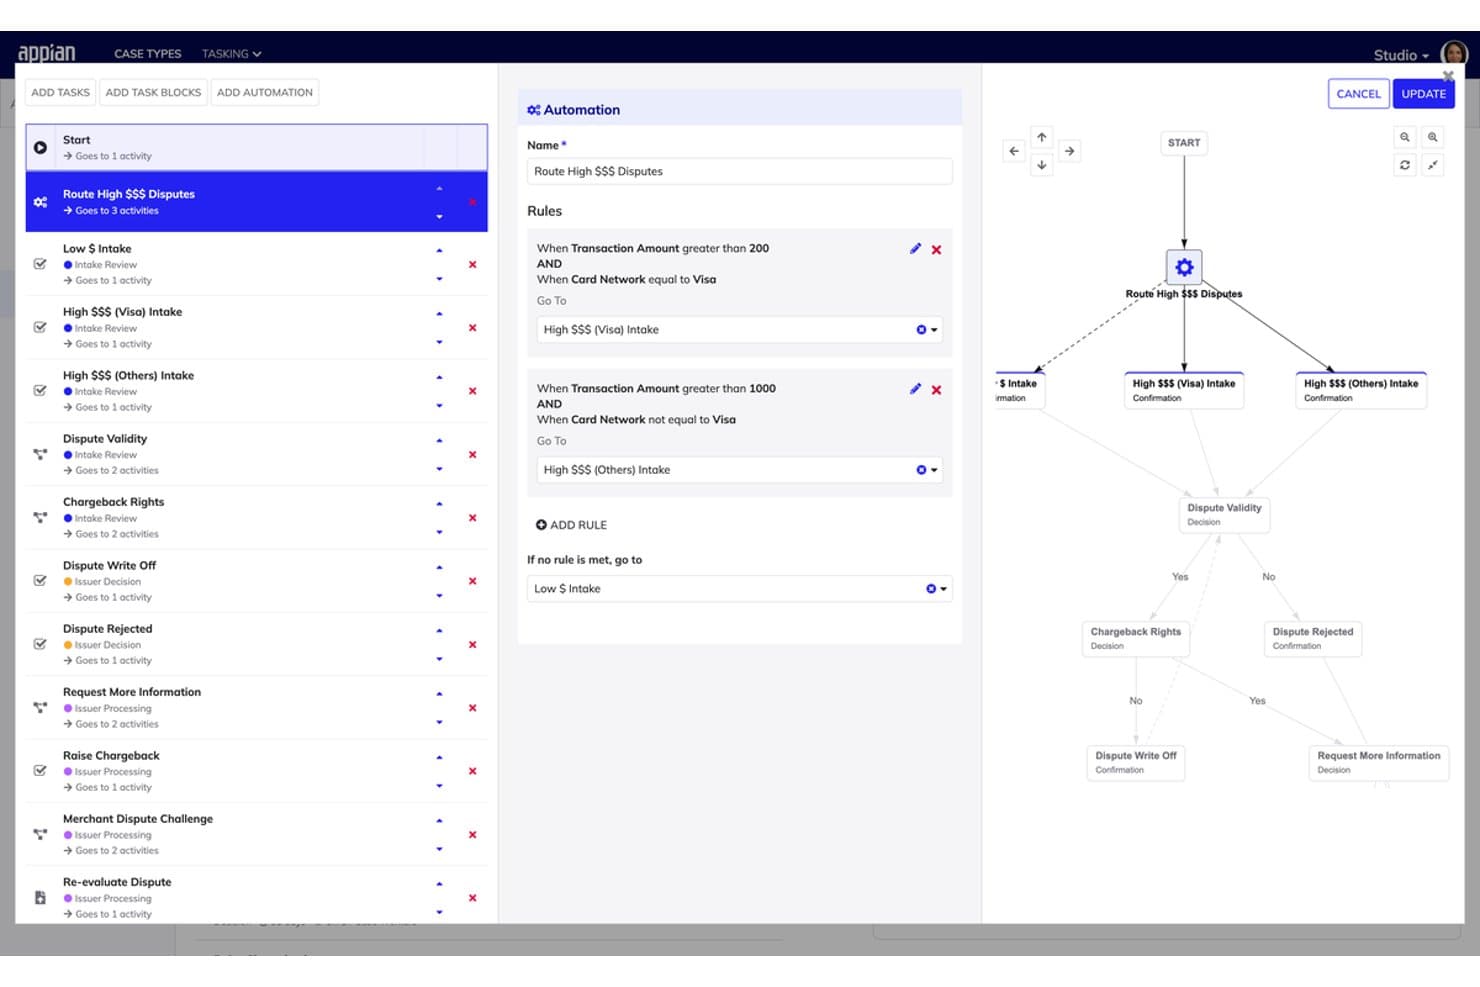1480x987 pixels.
Task: Click the Add Tasks button
Action: pos(60,93)
